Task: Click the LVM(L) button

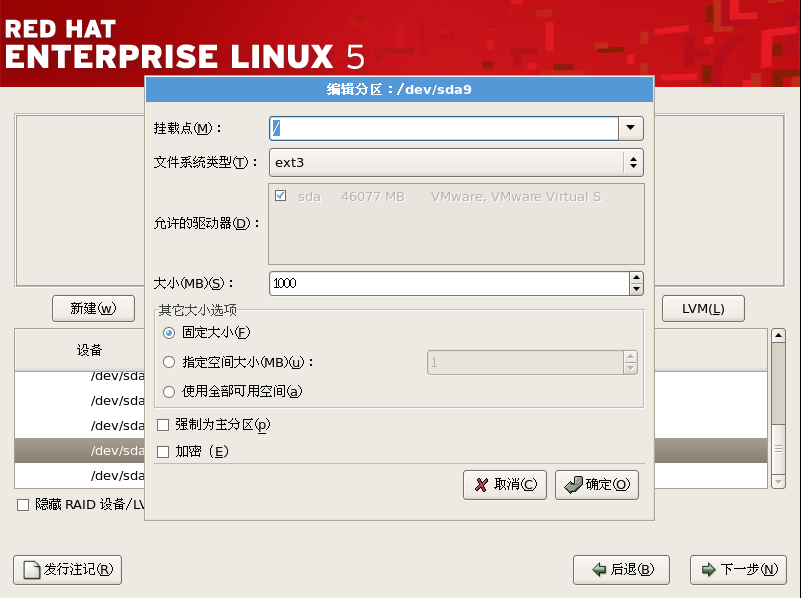Action: point(703,308)
